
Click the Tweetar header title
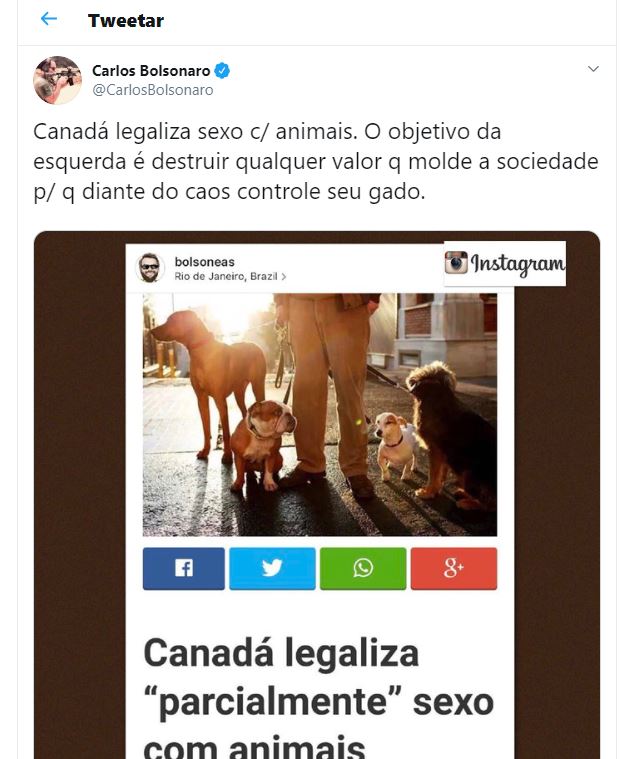pyautogui.click(x=126, y=21)
